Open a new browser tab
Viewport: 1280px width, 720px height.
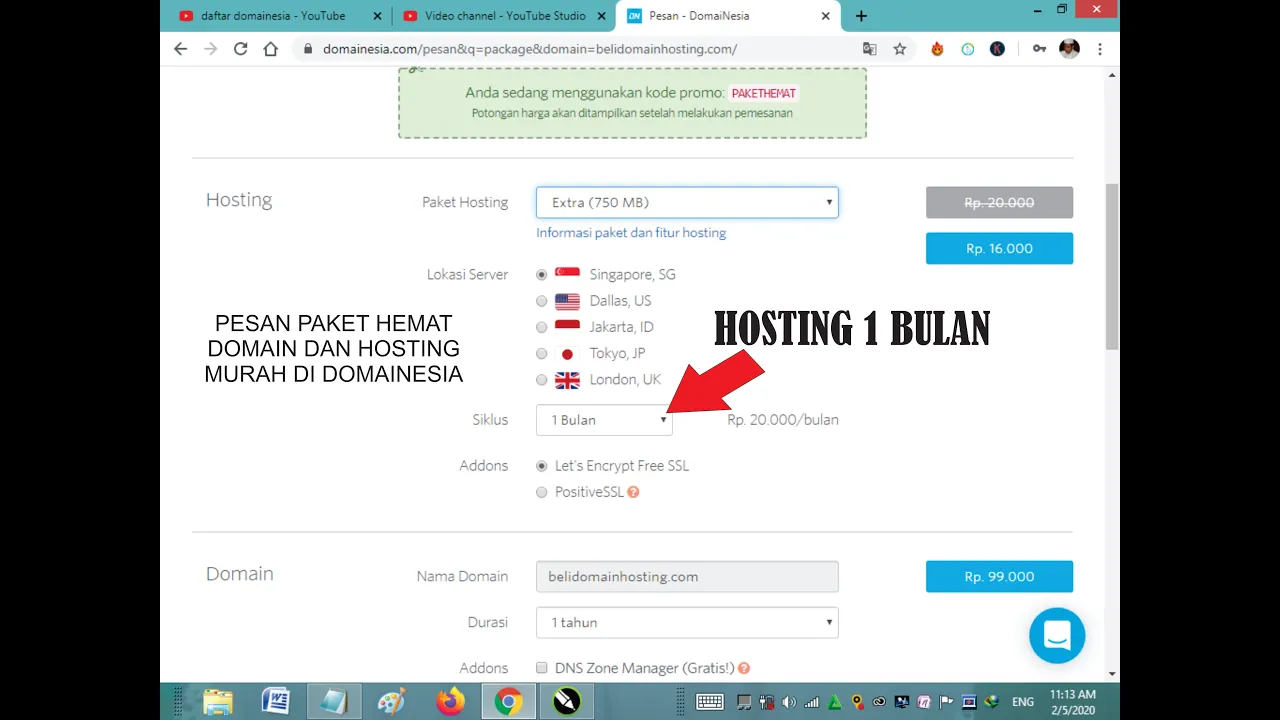pyautogui.click(x=861, y=16)
